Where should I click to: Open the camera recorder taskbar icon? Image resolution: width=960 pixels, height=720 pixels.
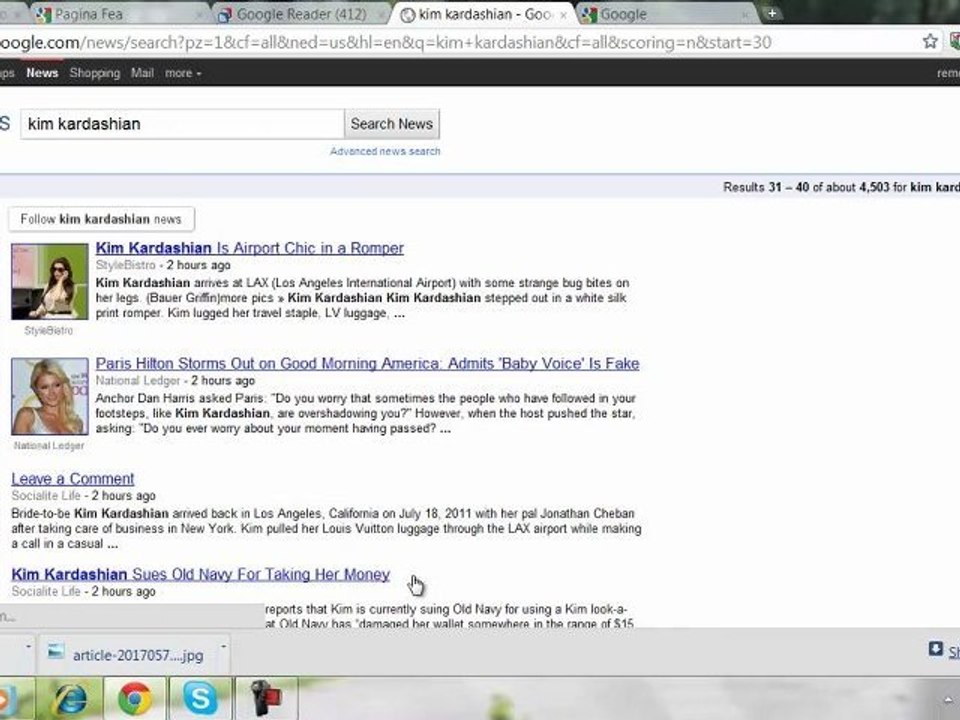(x=266, y=699)
